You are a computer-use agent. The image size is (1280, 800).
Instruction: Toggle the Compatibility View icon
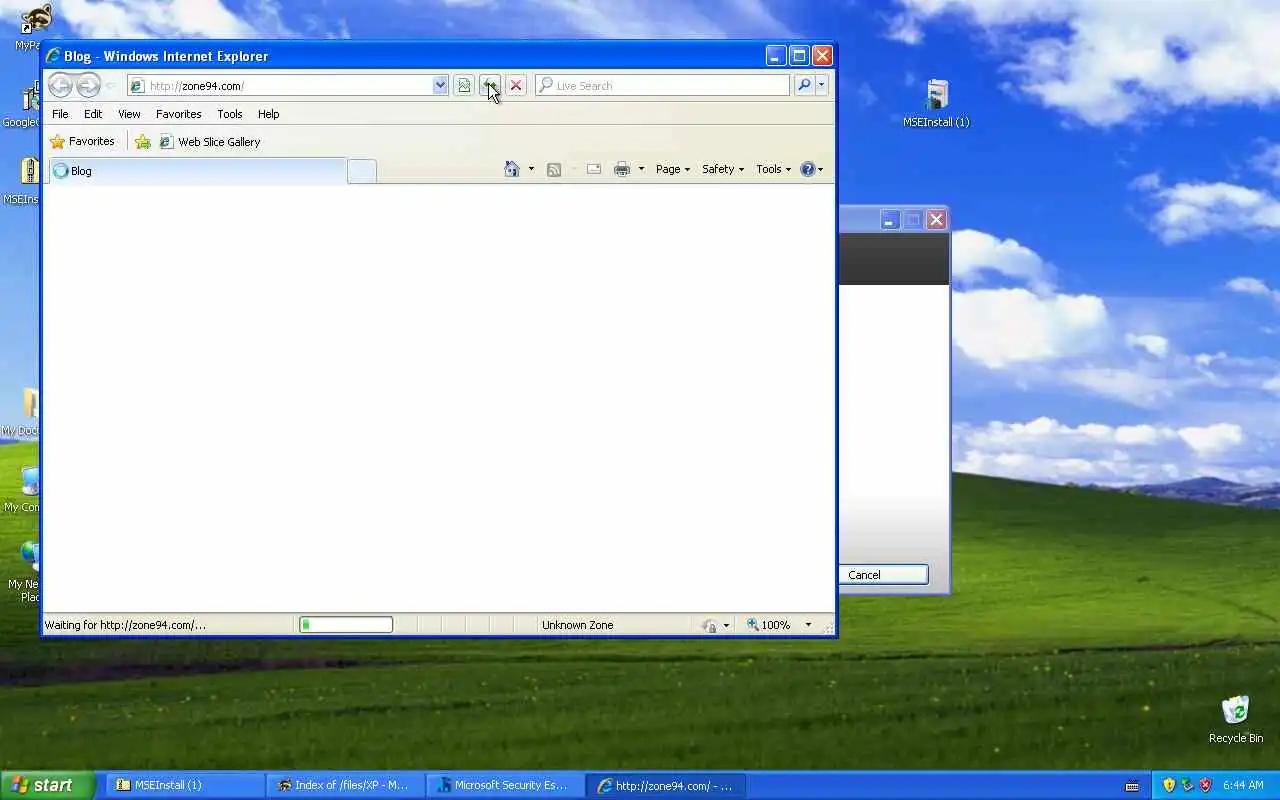(464, 86)
